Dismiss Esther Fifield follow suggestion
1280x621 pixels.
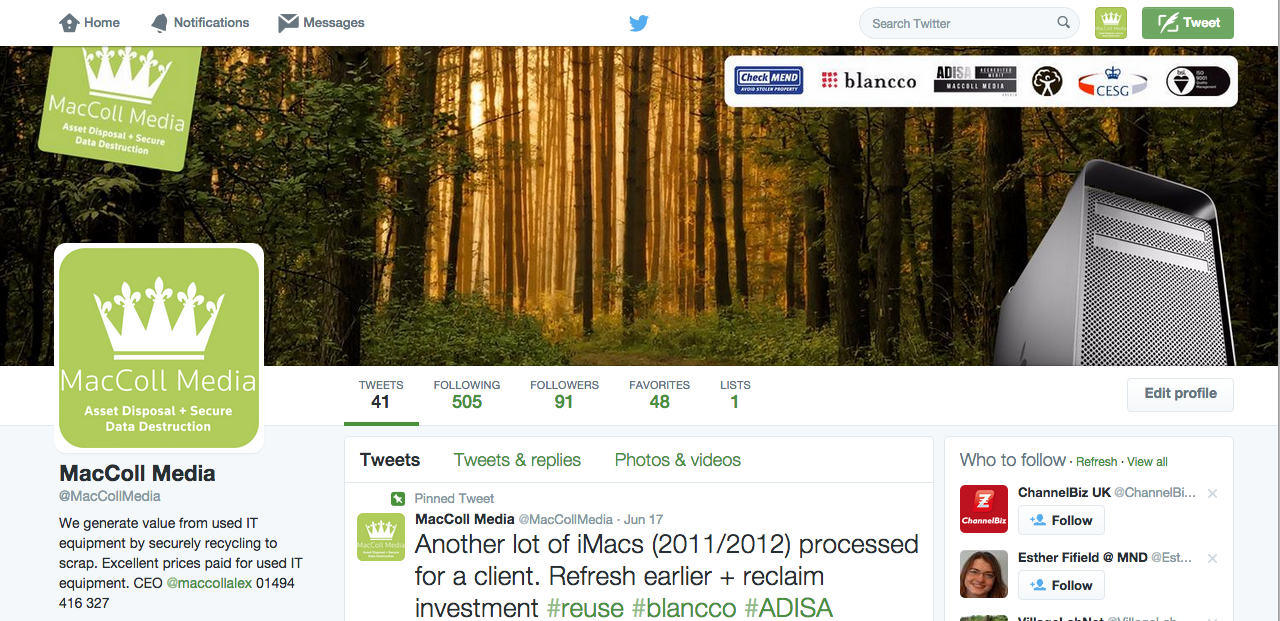(x=1212, y=558)
